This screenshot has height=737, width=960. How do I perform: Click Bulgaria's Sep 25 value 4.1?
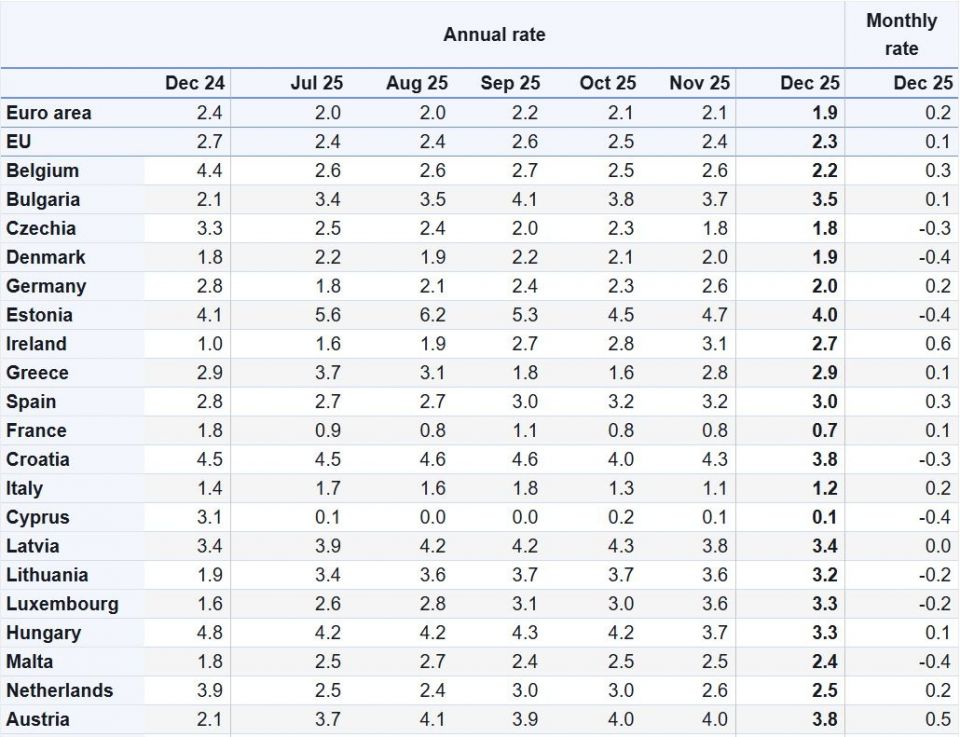(x=525, y=200)
